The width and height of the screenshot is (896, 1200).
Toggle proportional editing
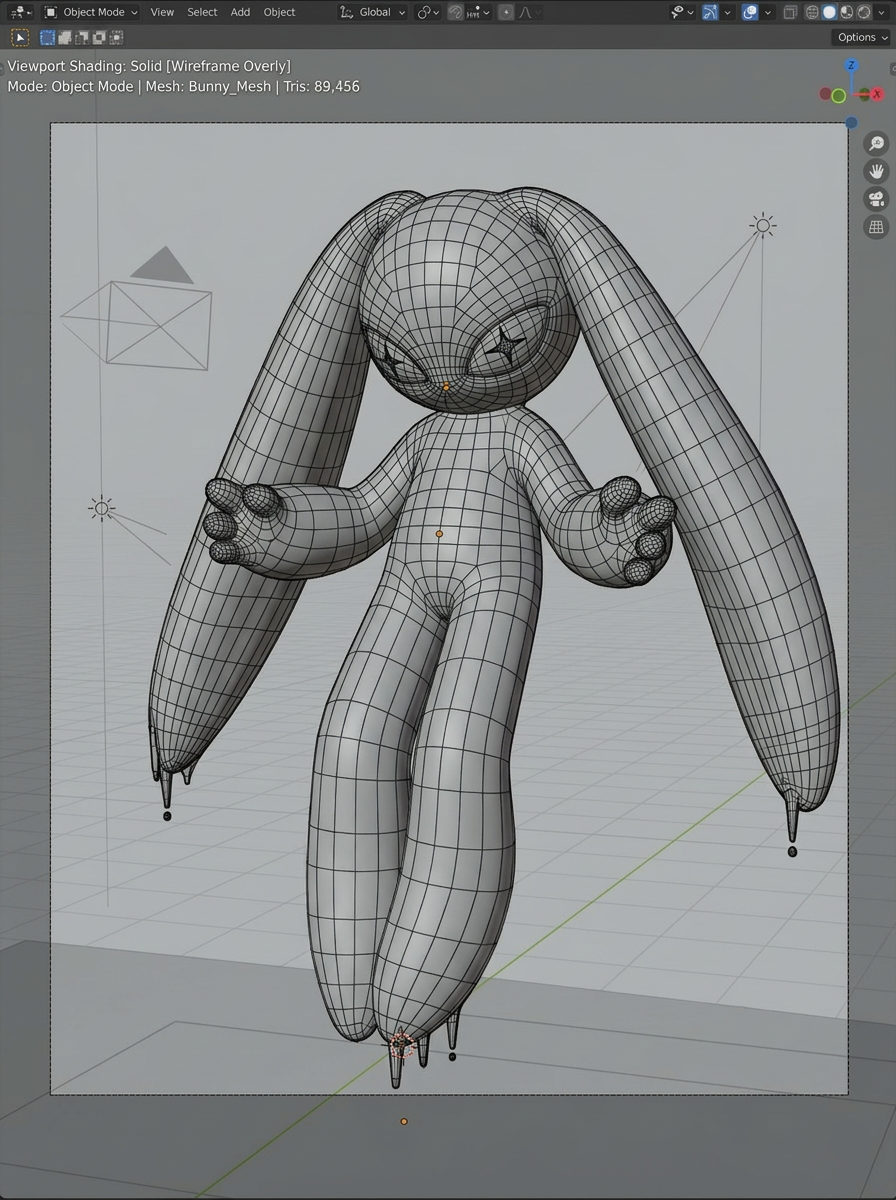(x=506, y=12)
